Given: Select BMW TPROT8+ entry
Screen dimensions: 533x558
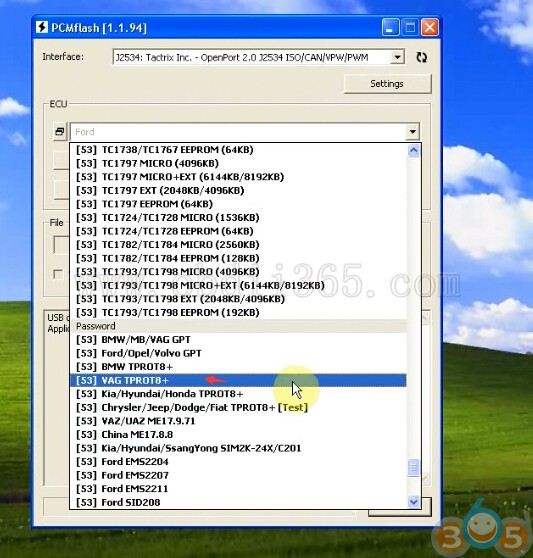Looking at the screenshot, I should [238, 367].
